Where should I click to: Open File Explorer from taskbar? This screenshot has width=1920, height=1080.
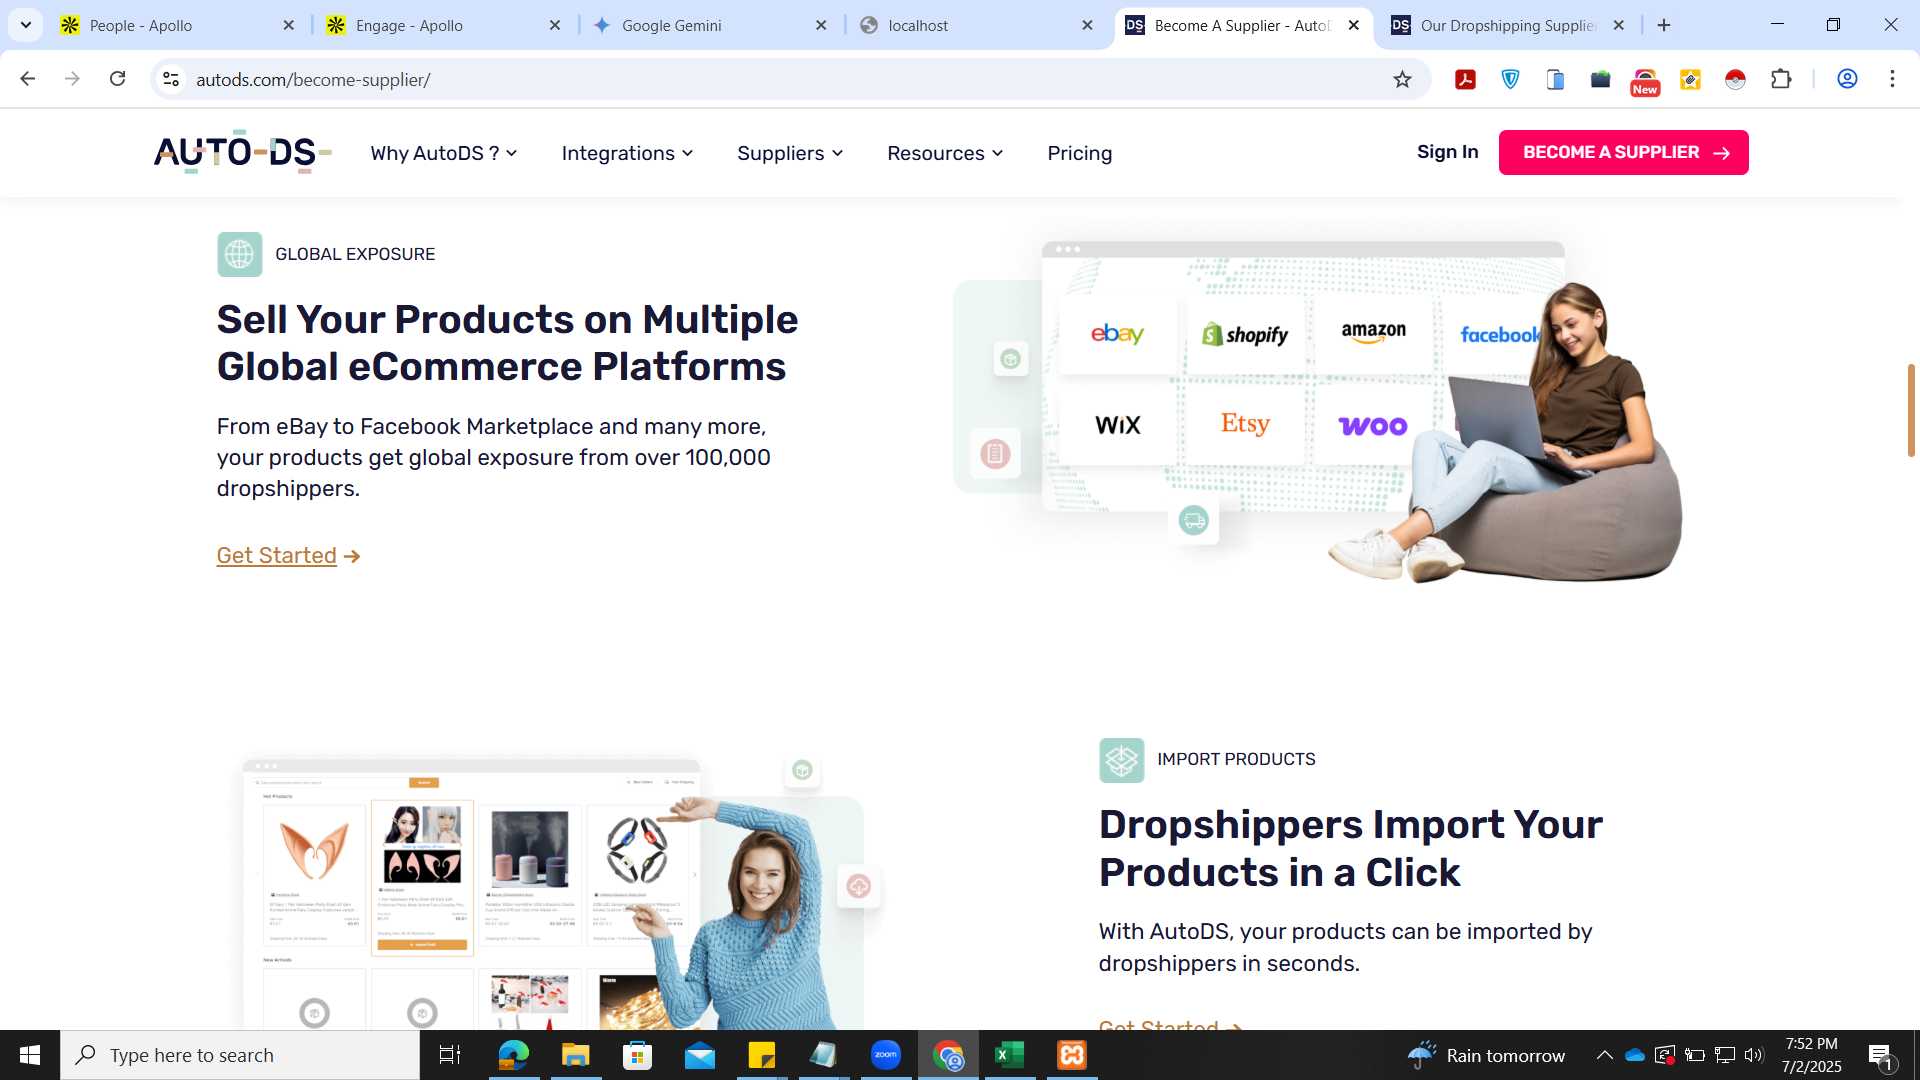[x=575, y=1055]
